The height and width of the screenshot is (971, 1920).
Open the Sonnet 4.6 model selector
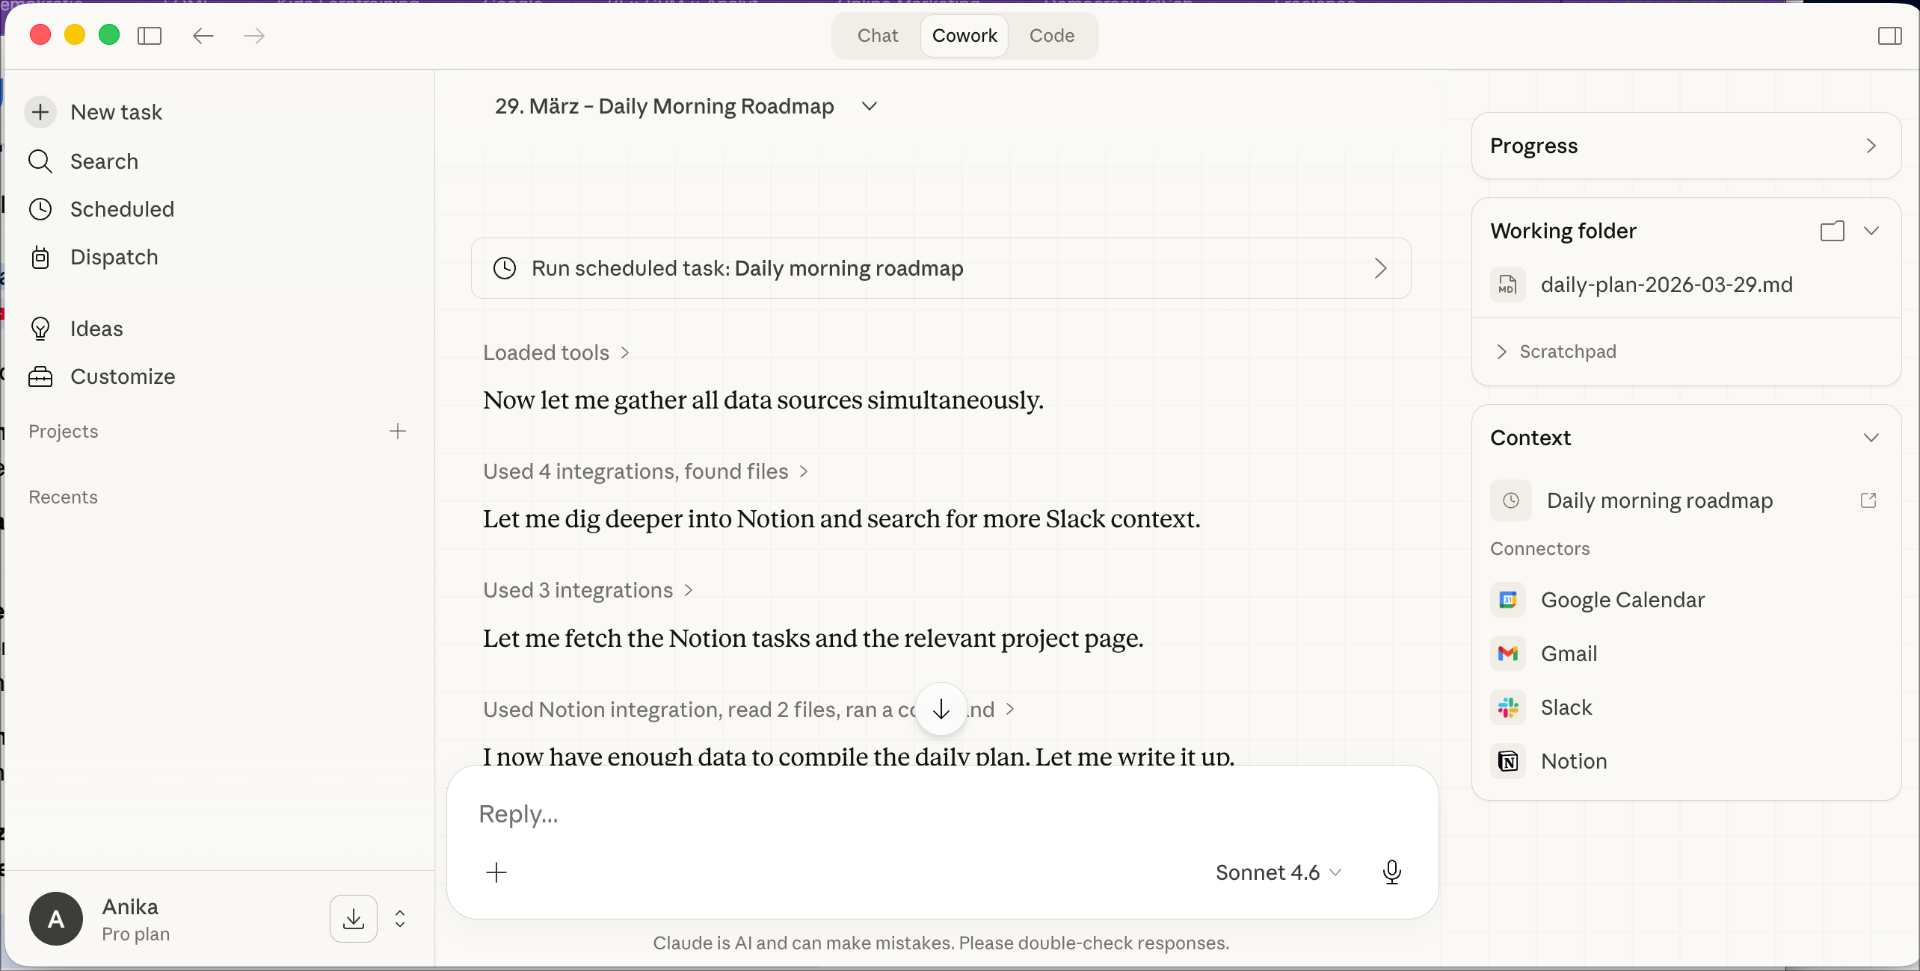coord(1277,872)
